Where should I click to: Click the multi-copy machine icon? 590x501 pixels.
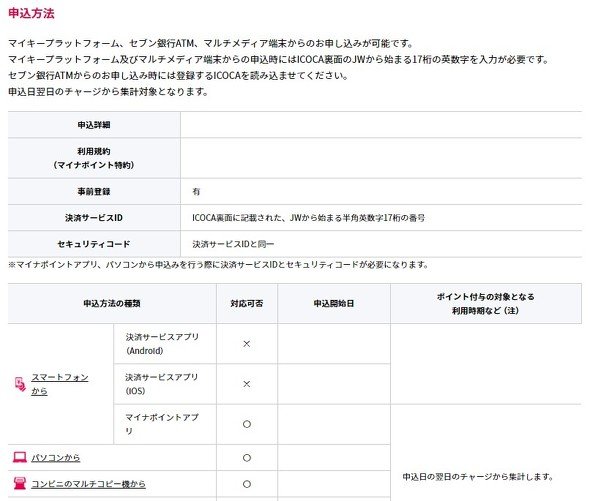pyautogui.click(x=20, y=483)
